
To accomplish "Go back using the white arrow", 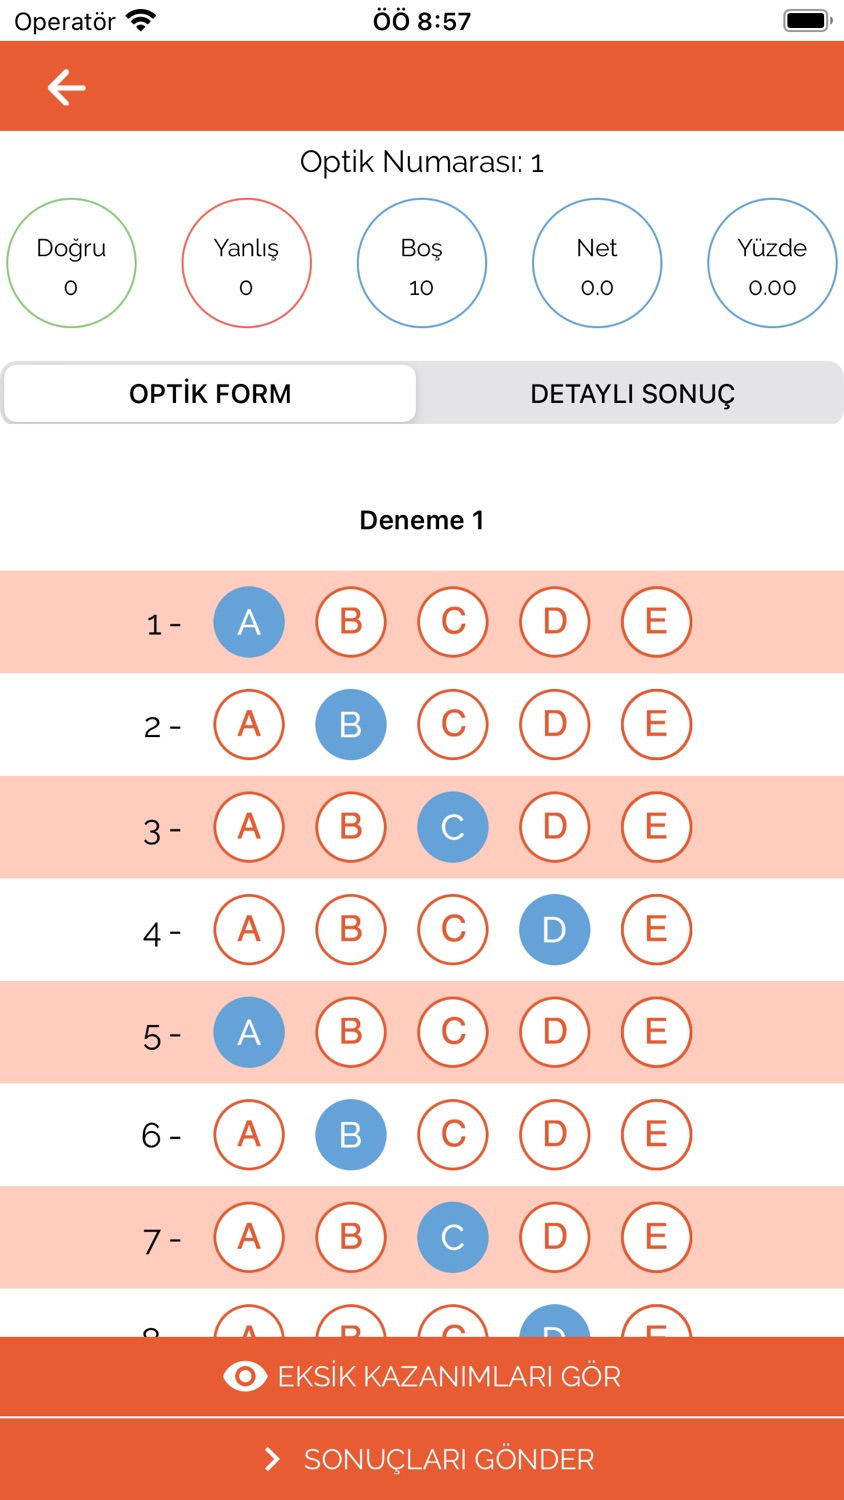I will (66, 87).
